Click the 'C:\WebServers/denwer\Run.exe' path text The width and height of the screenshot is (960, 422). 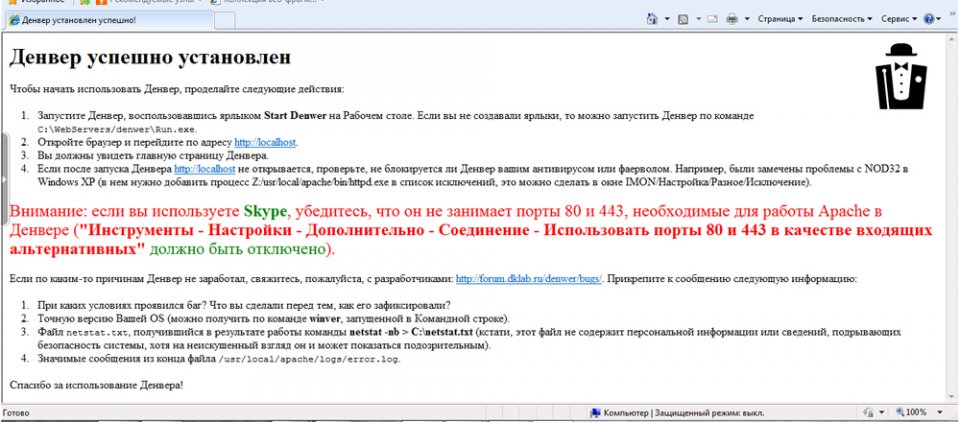coord(118,129)
